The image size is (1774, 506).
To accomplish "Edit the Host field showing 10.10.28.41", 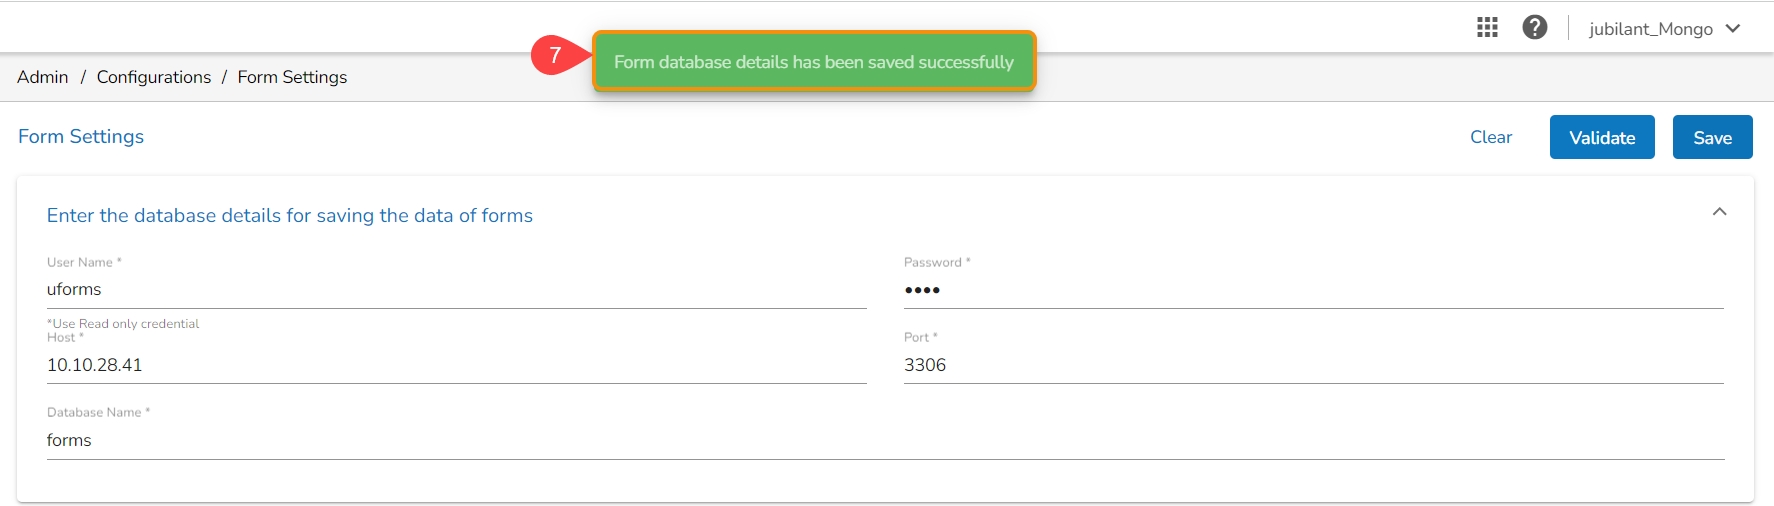I will tap(456, 365).
